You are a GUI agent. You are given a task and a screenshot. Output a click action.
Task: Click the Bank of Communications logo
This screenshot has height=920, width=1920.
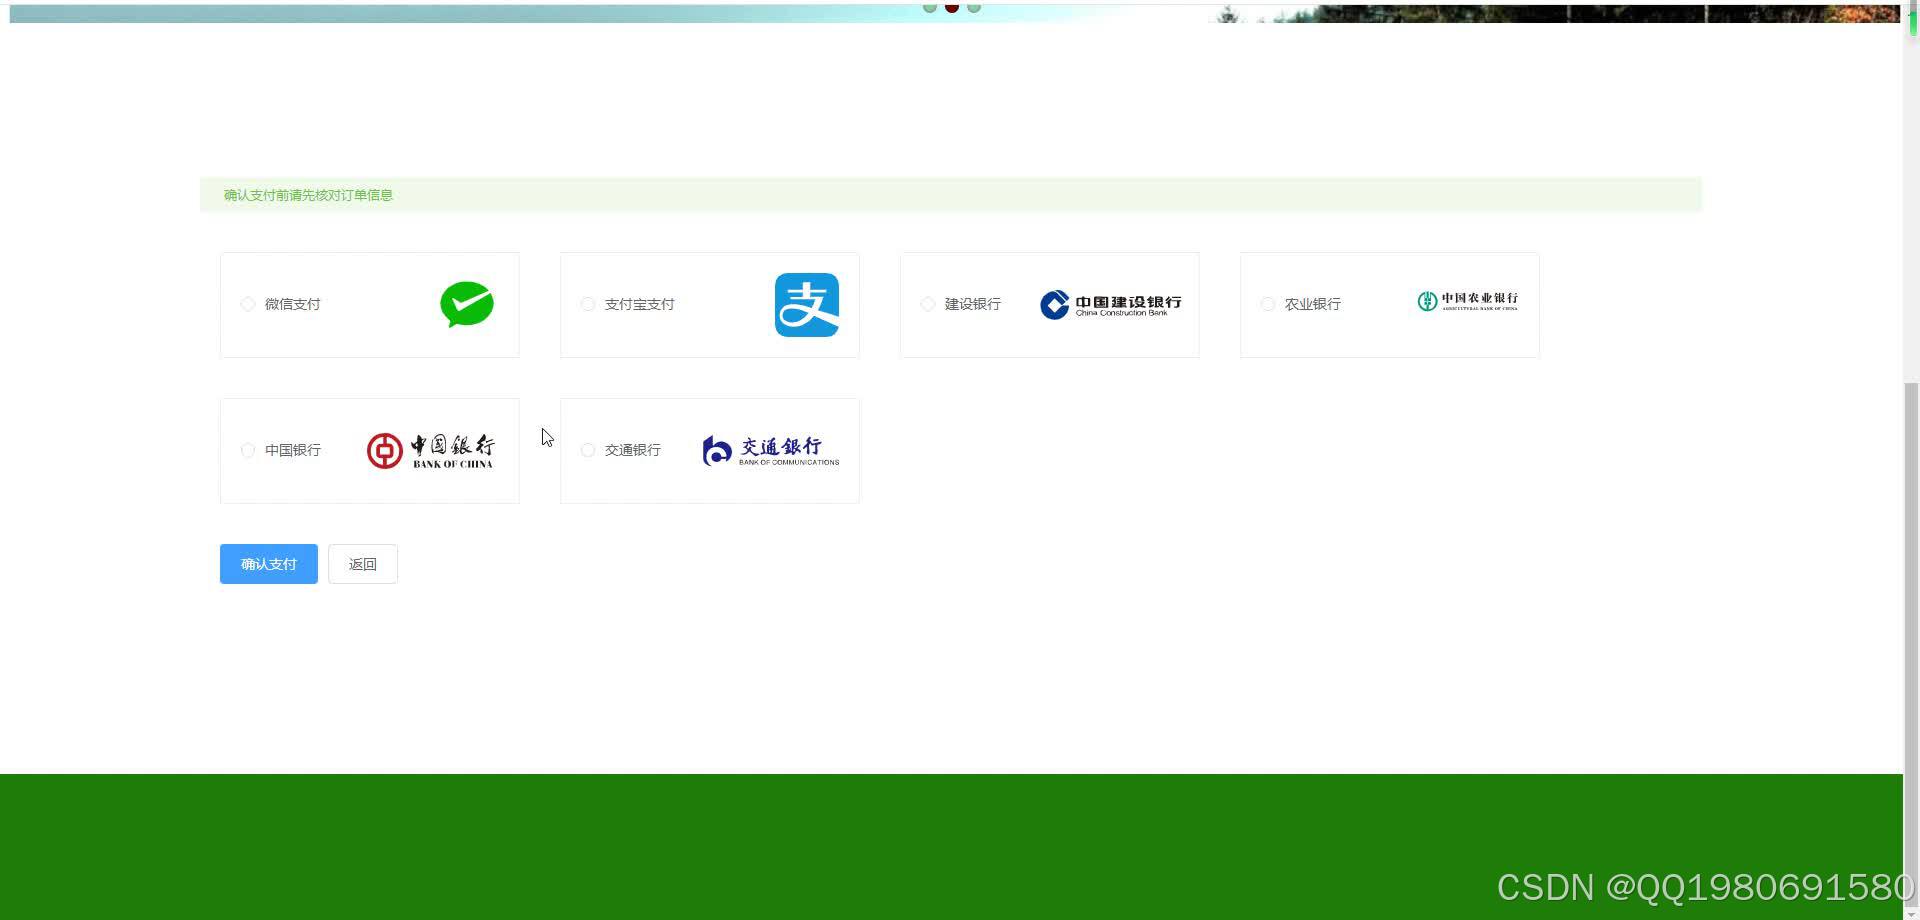click(x=770, y=450)
